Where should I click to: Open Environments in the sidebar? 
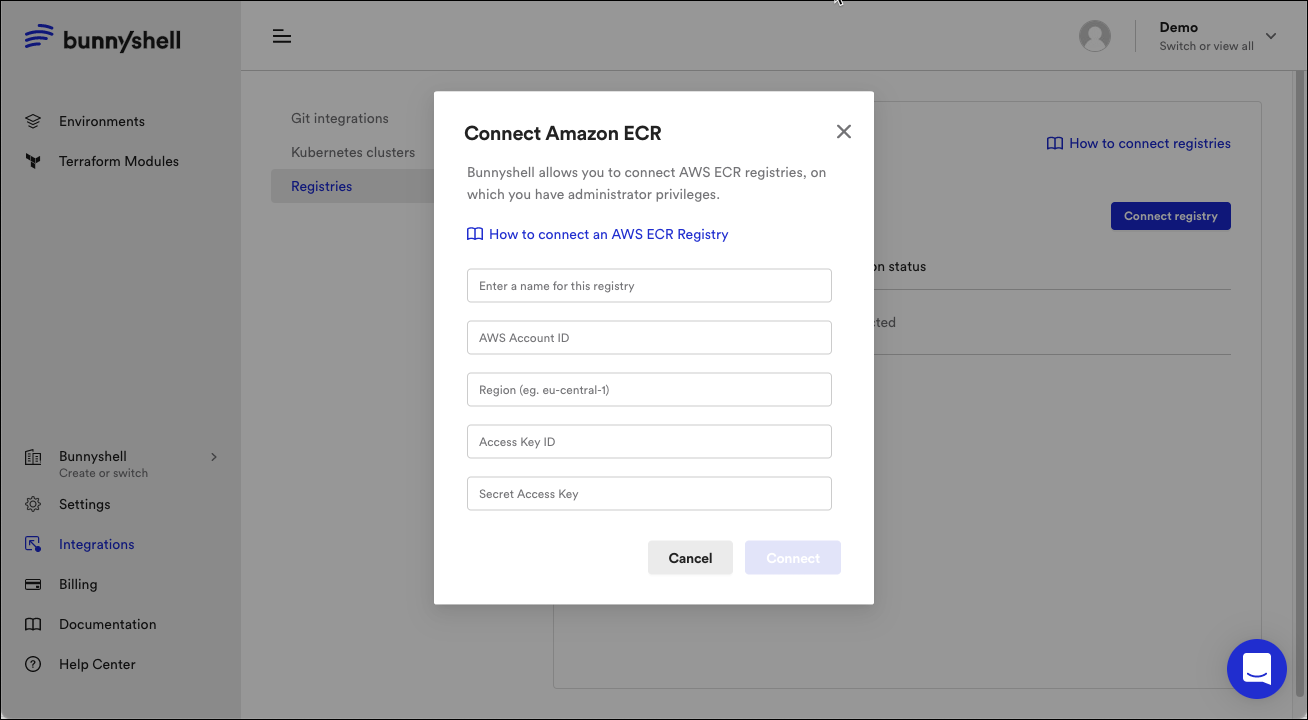[102, 121]
